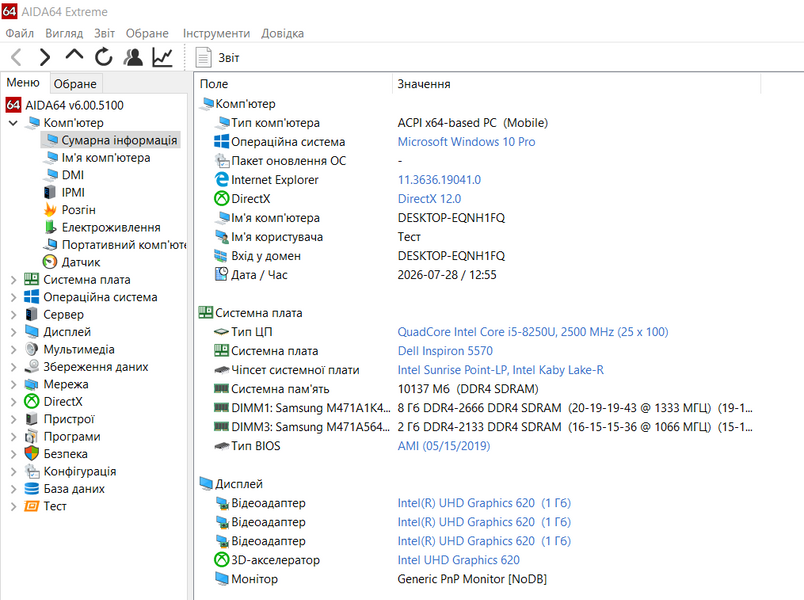This screenshot has width=804, height=600.
Task: Click the База даних database icon
Action: [x=32, y=489]
